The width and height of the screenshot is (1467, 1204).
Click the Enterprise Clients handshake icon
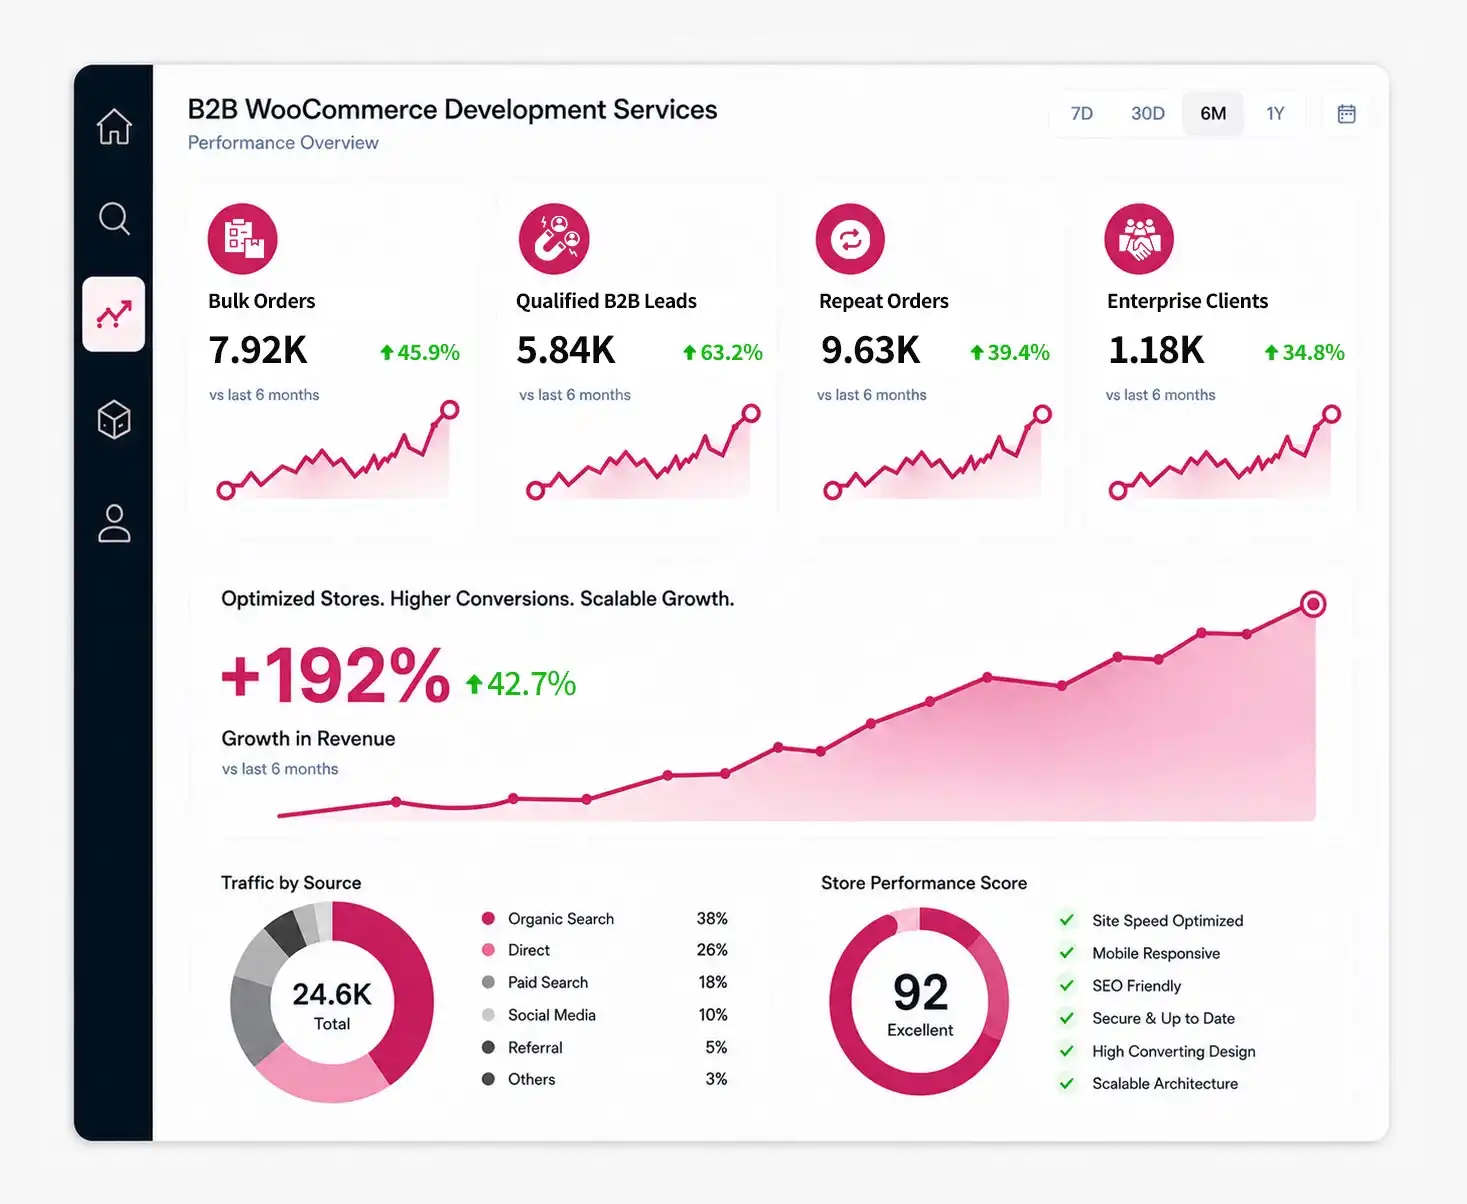point(1139,239)
